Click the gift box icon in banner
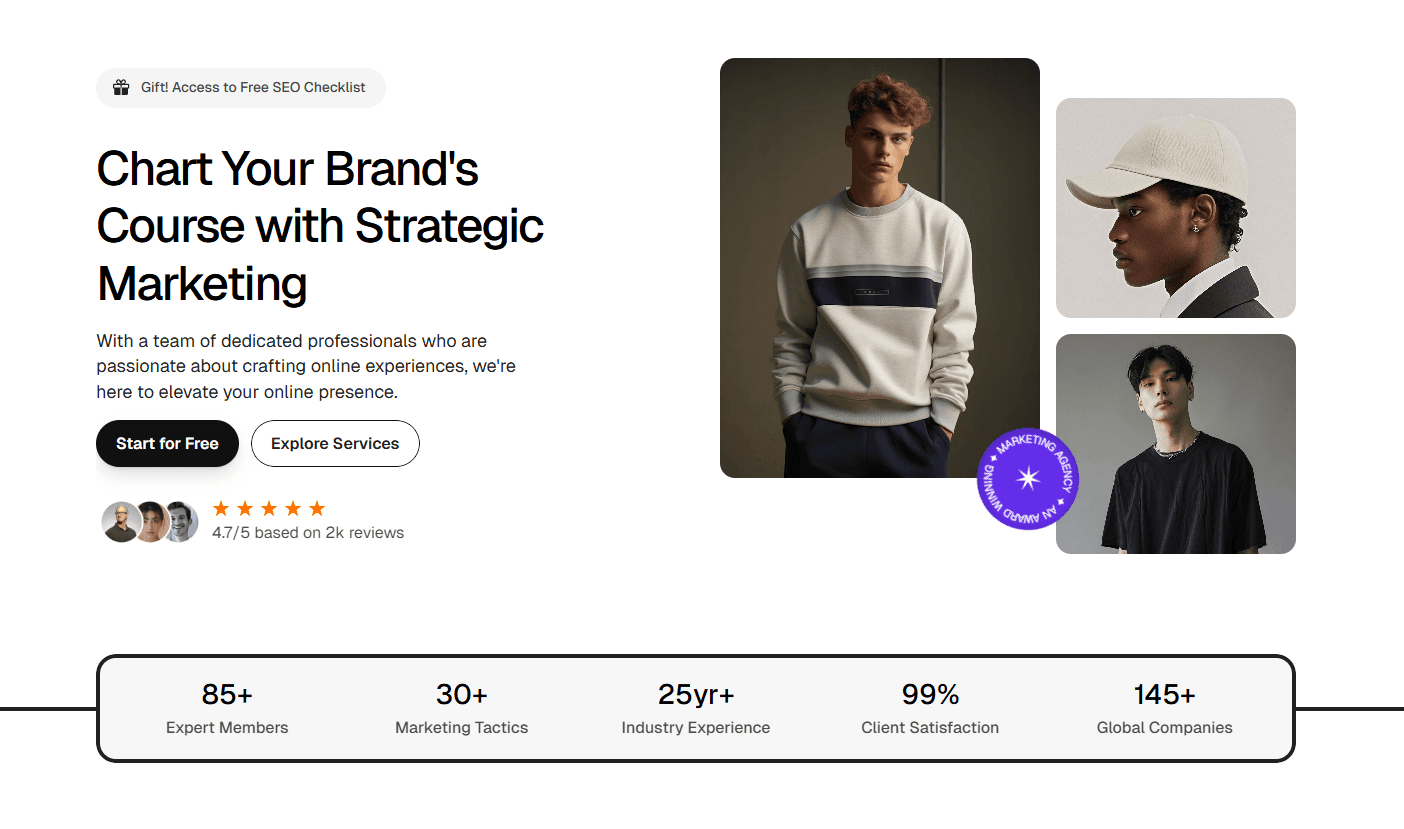Image resolution: width=1404 pixels, height=829 pixels. 121,87
